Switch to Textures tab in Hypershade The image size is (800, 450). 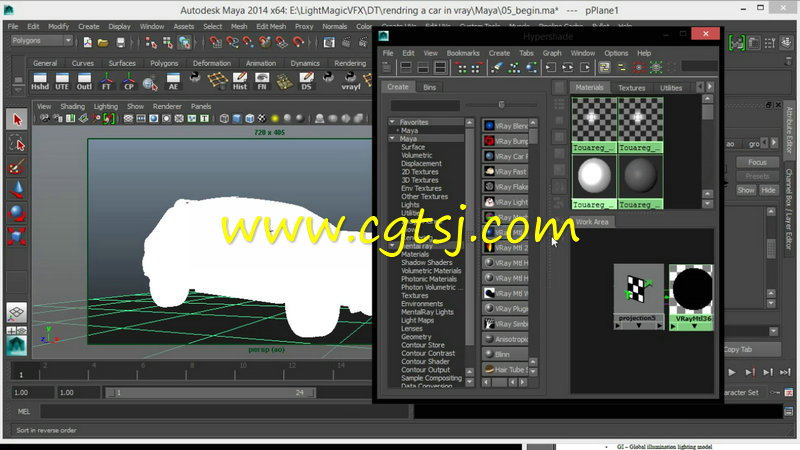[x=632, y=88]
